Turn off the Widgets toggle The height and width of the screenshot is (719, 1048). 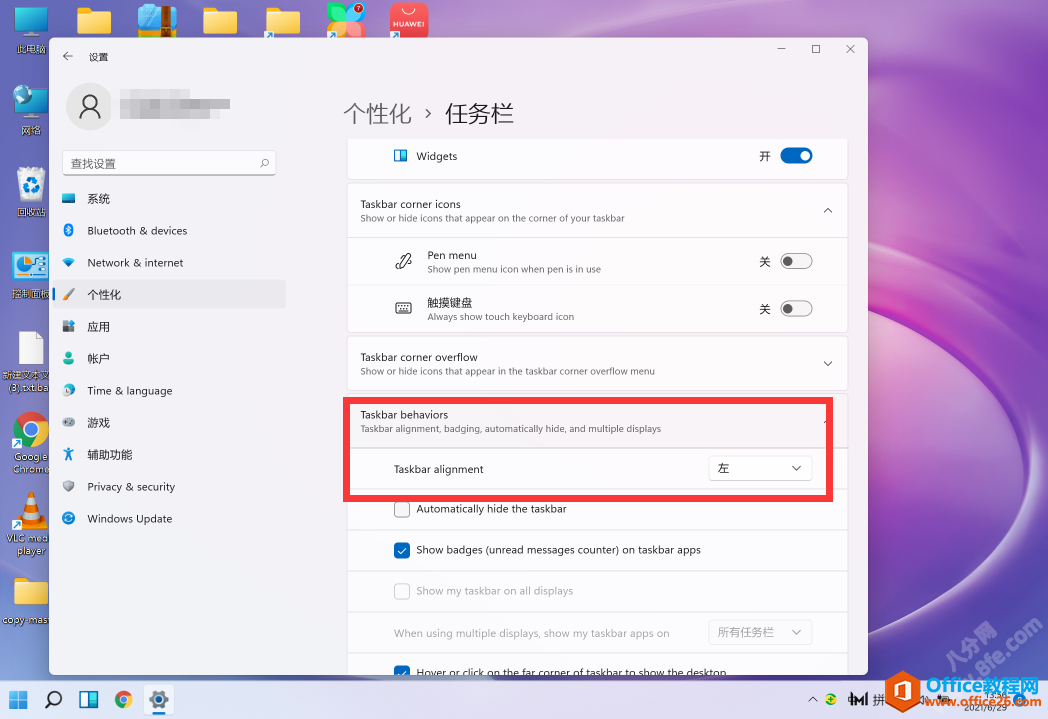(x=796, y=156)
